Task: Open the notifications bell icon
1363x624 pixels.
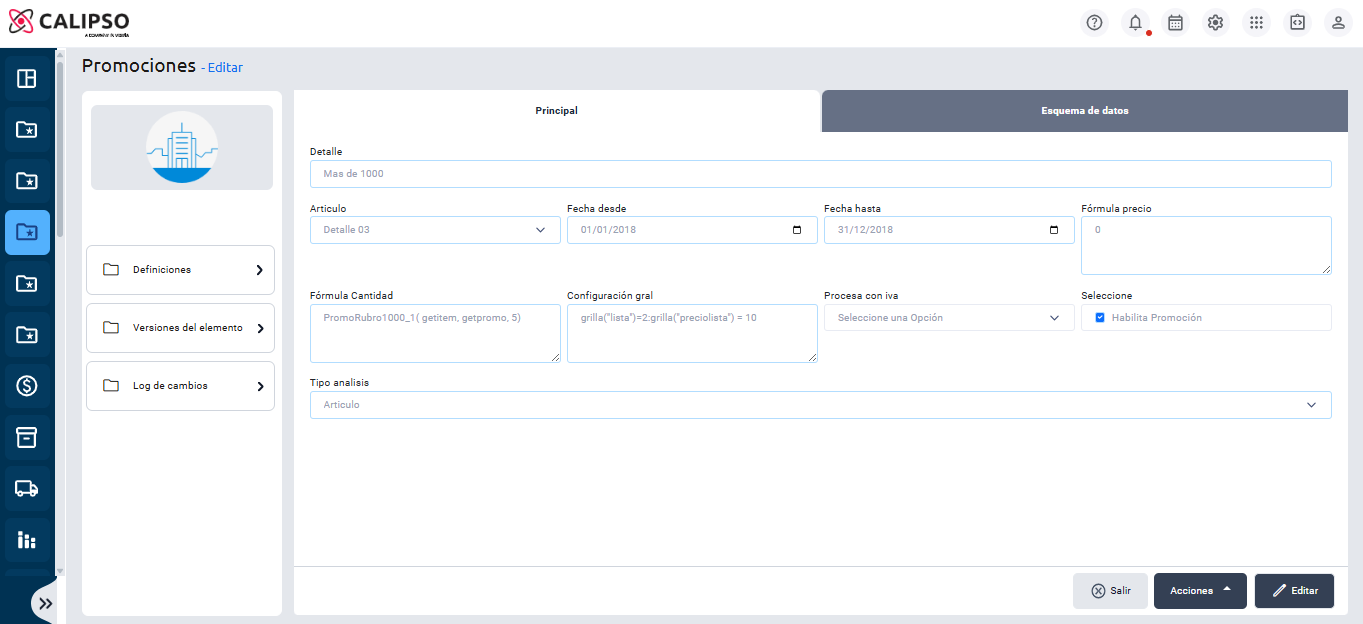Action: tap(1135, 22)
